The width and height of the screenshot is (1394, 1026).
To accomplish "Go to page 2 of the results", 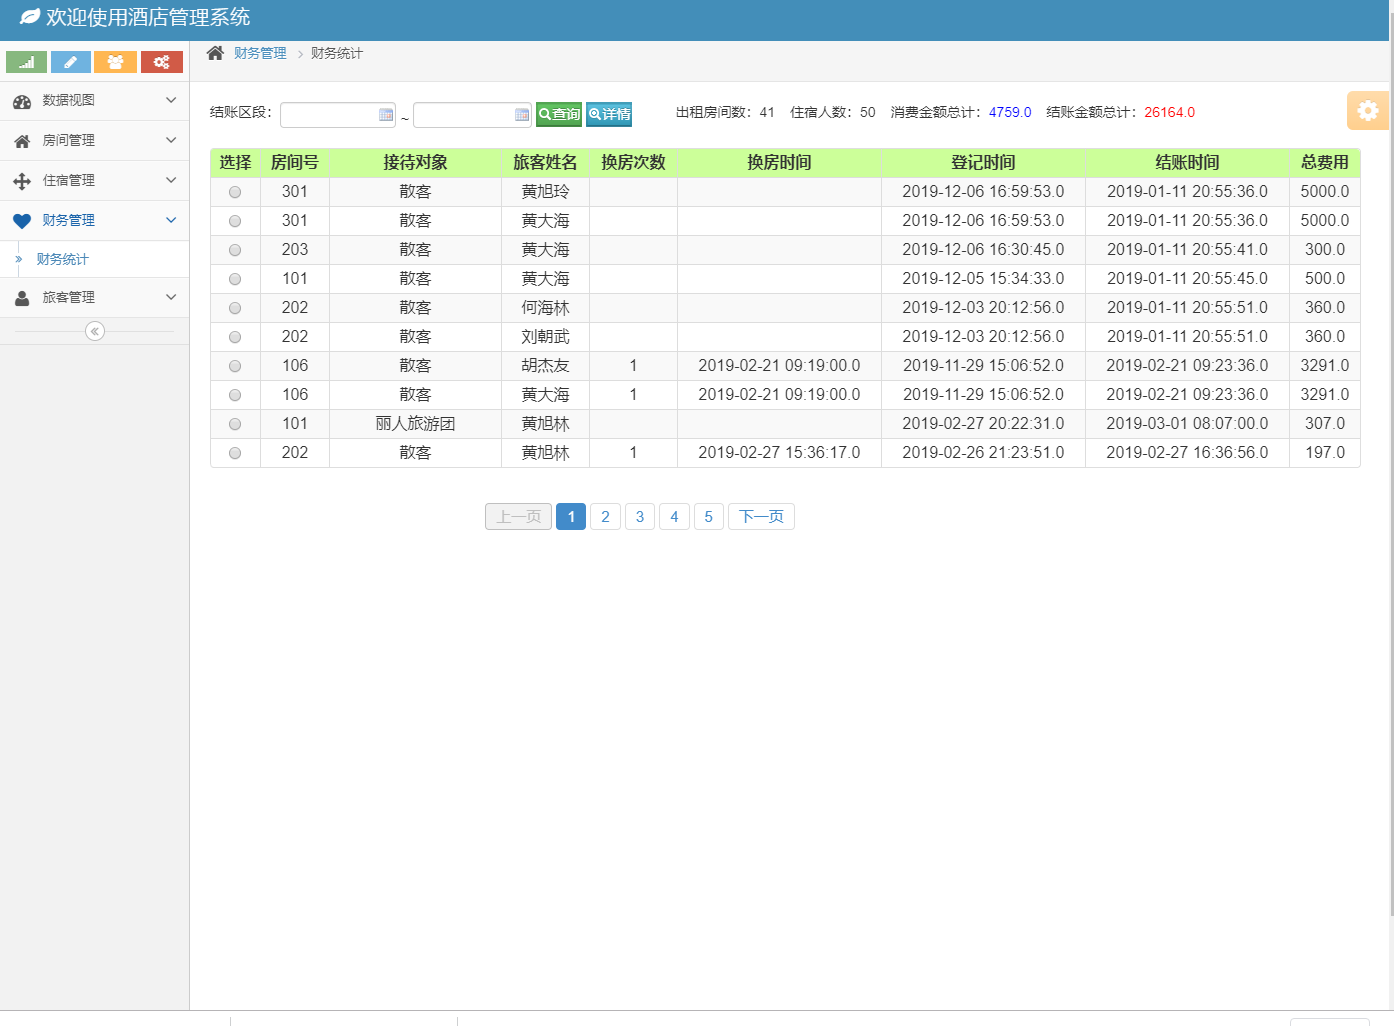I will coord(605,516).
